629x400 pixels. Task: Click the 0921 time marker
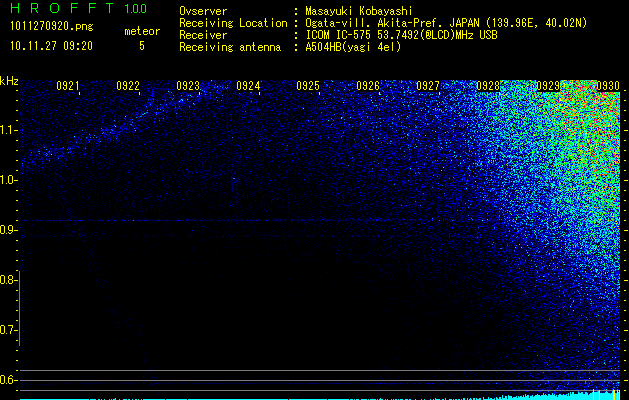click(x=67, y=85)
